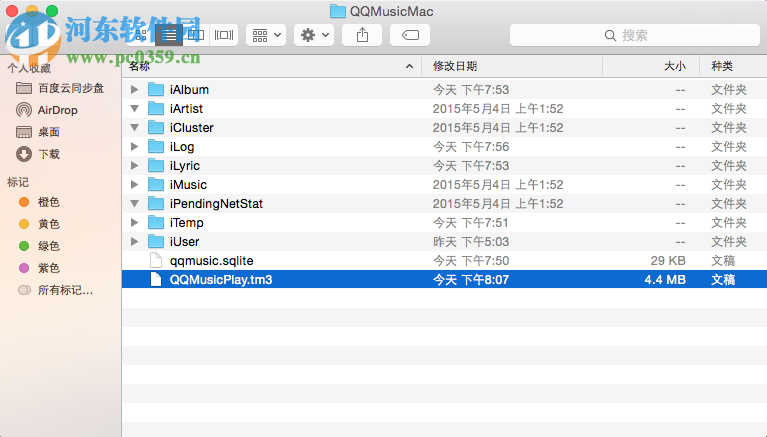Click the 29 KB size cell
Viewport: 767px width, 437px height.
click(x=668, y=261)
